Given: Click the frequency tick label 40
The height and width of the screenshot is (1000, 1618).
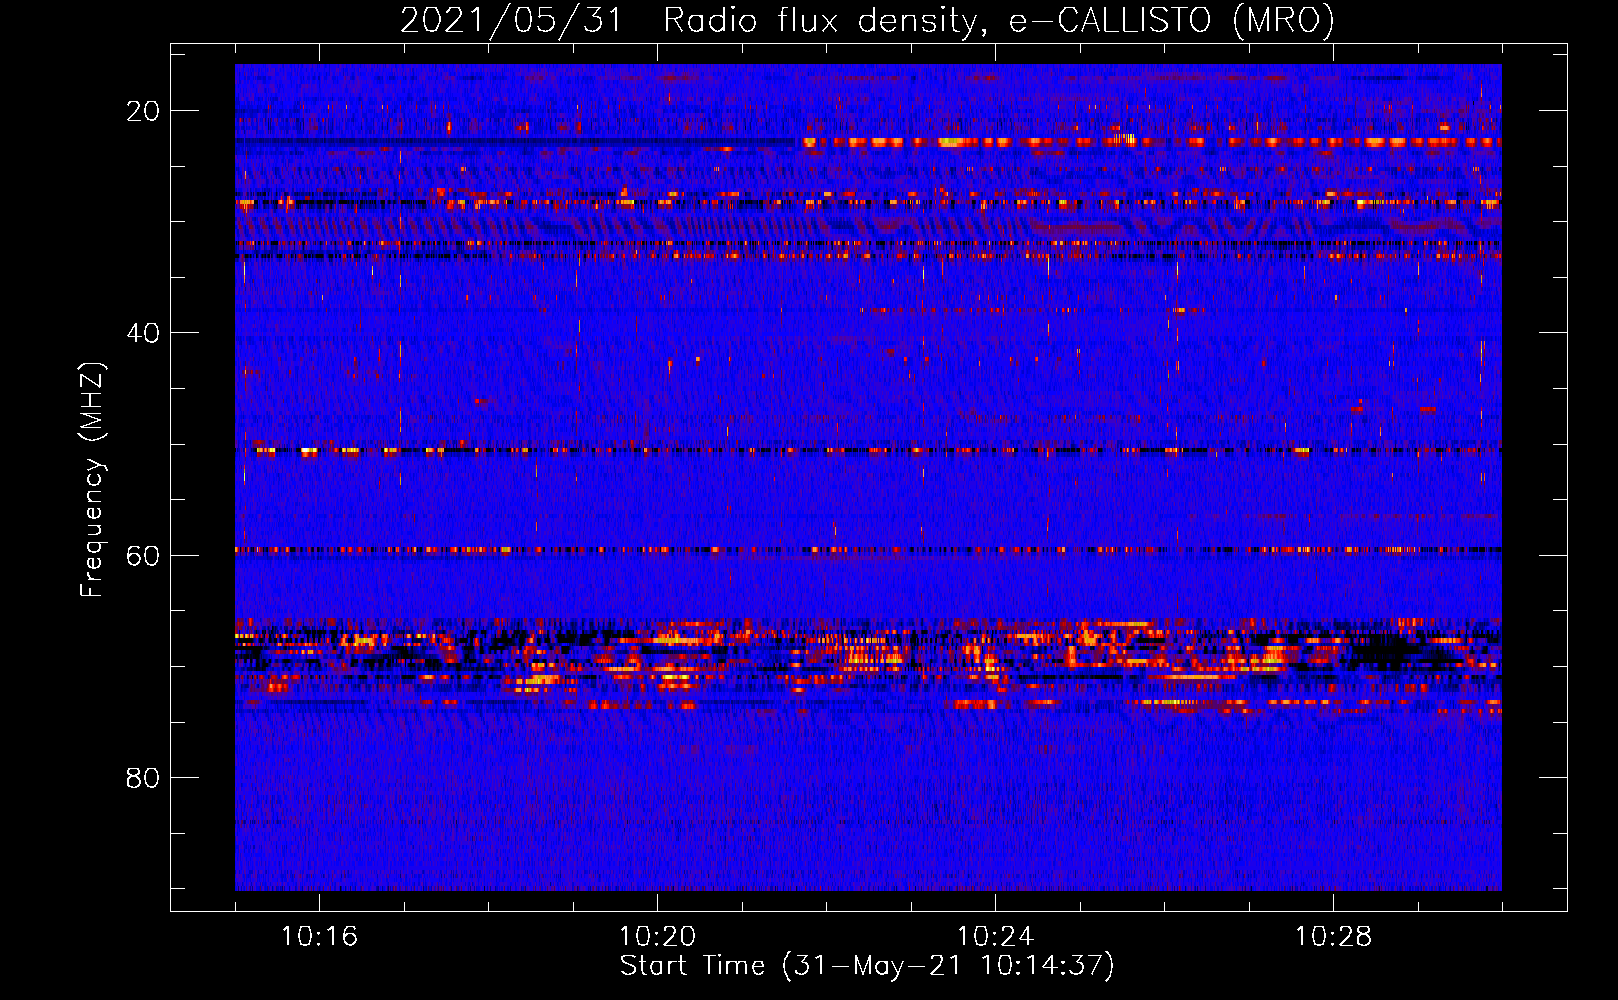Looking at the screenshot, I should 143,333.
